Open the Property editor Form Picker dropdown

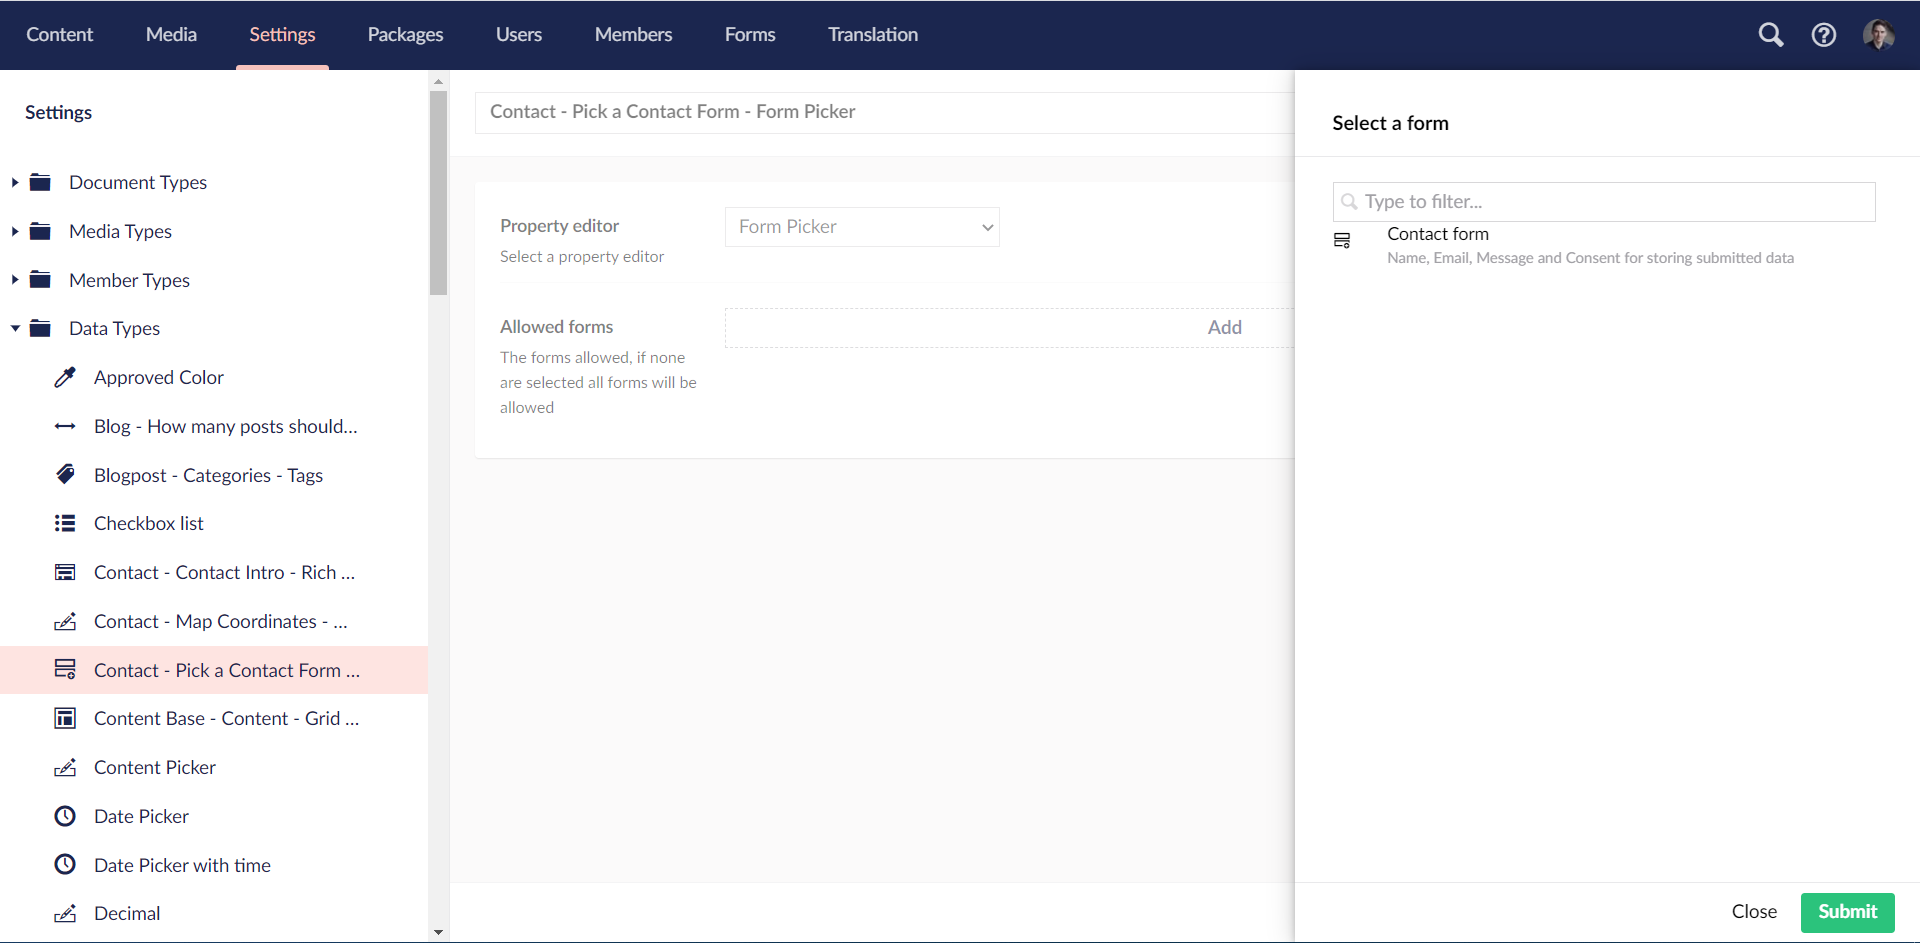(x=862, y=227)
